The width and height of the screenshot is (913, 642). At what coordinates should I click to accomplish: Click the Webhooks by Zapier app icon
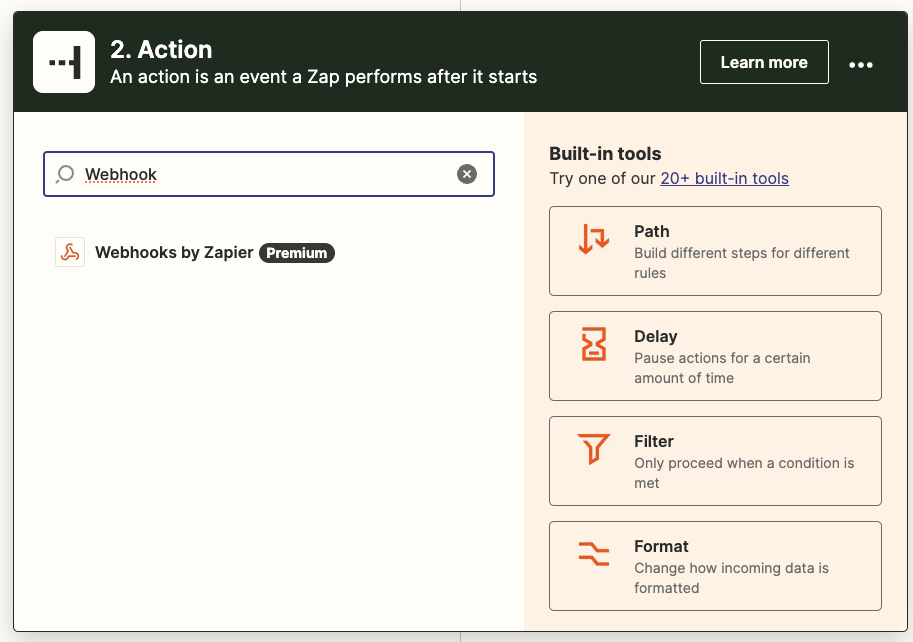pyautogui.click(x=70, y=252)
